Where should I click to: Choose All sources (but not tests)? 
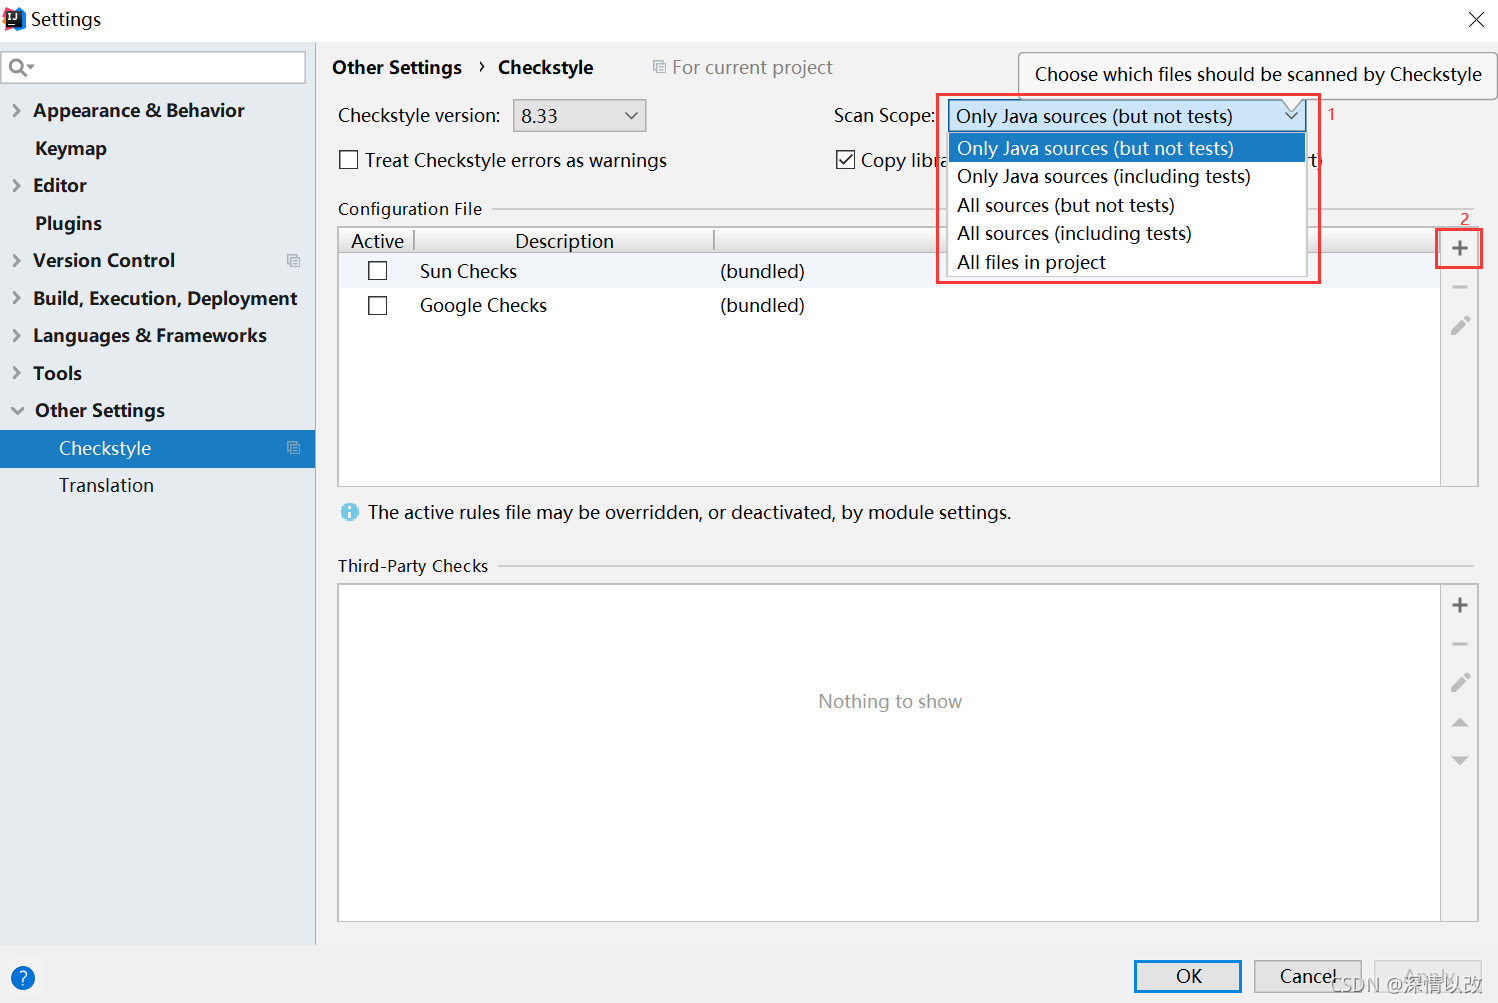1127,205
